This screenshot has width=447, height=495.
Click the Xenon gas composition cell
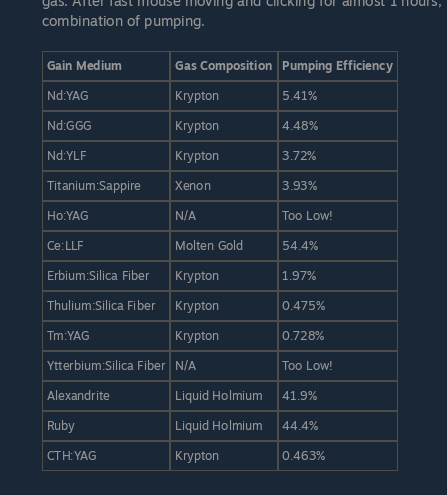click(x=224, y=186)
